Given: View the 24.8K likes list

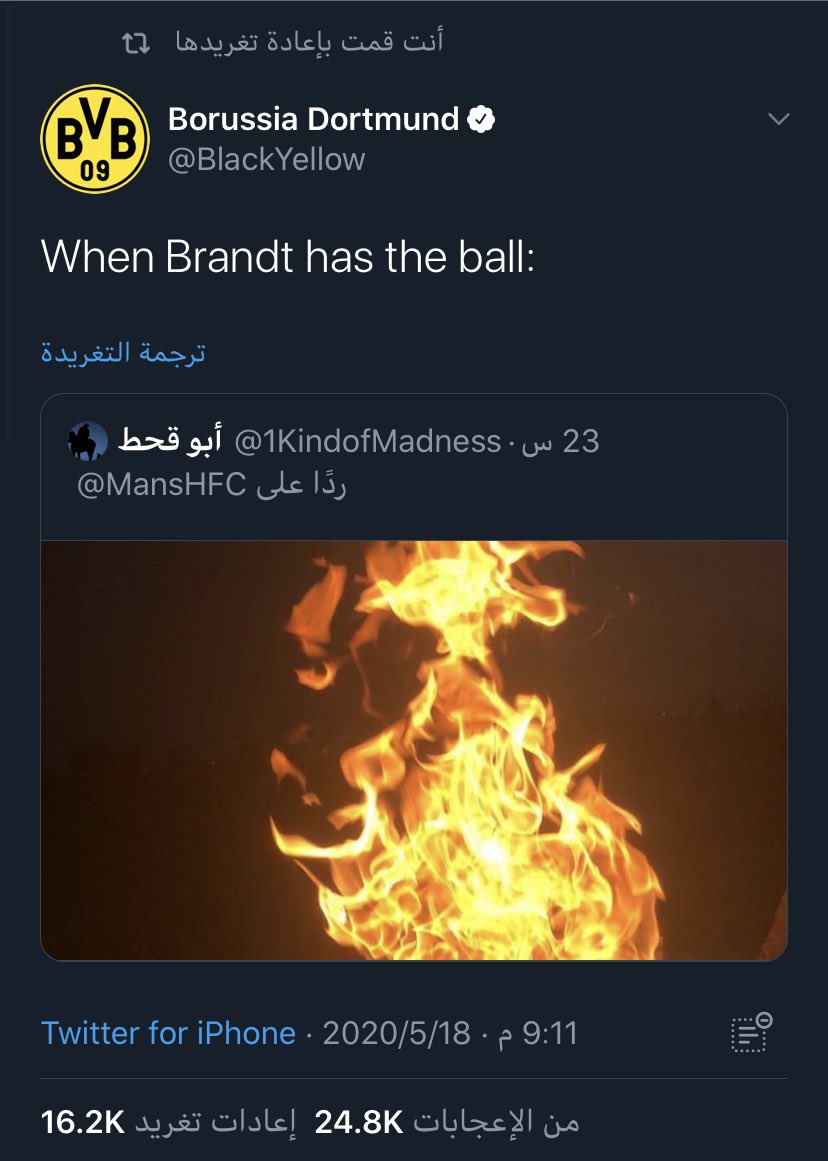Looking at the screenshot, I should pos(447,1122).
